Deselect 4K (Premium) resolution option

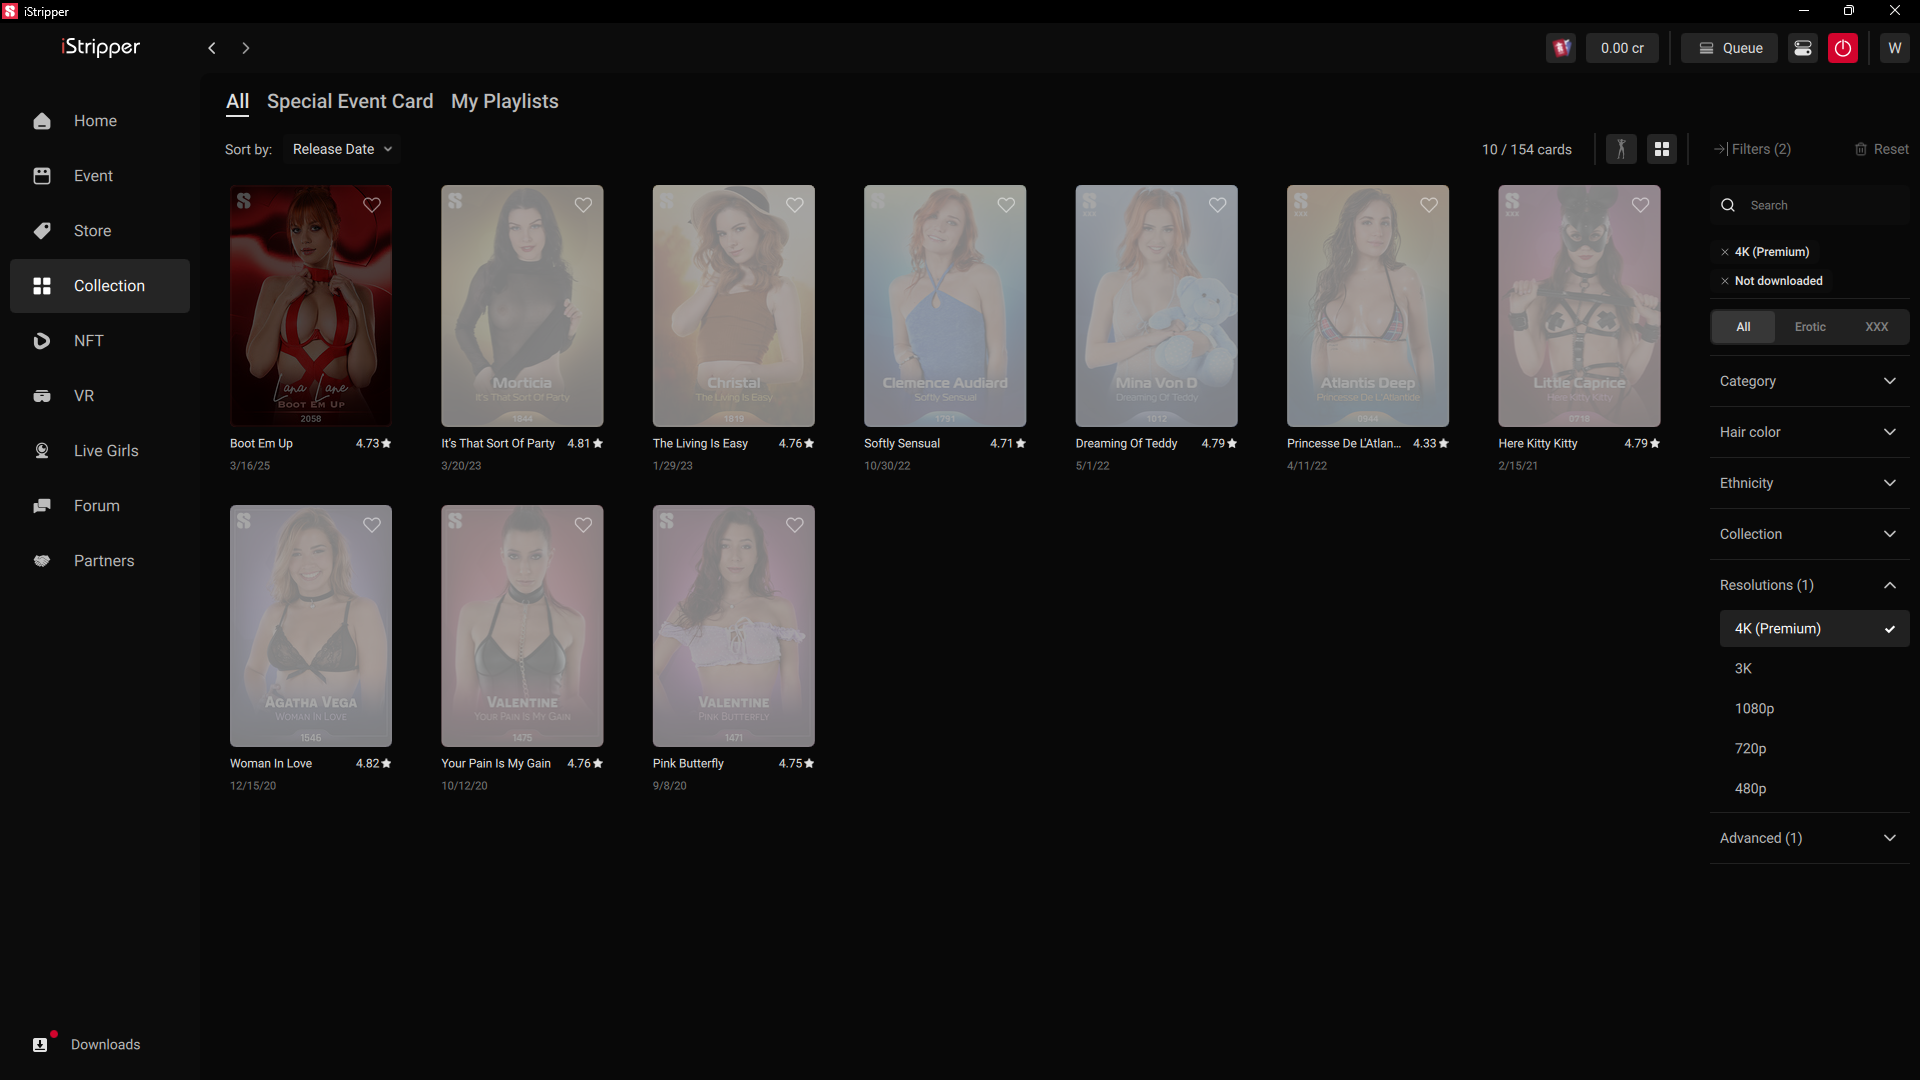[1813, 629]
